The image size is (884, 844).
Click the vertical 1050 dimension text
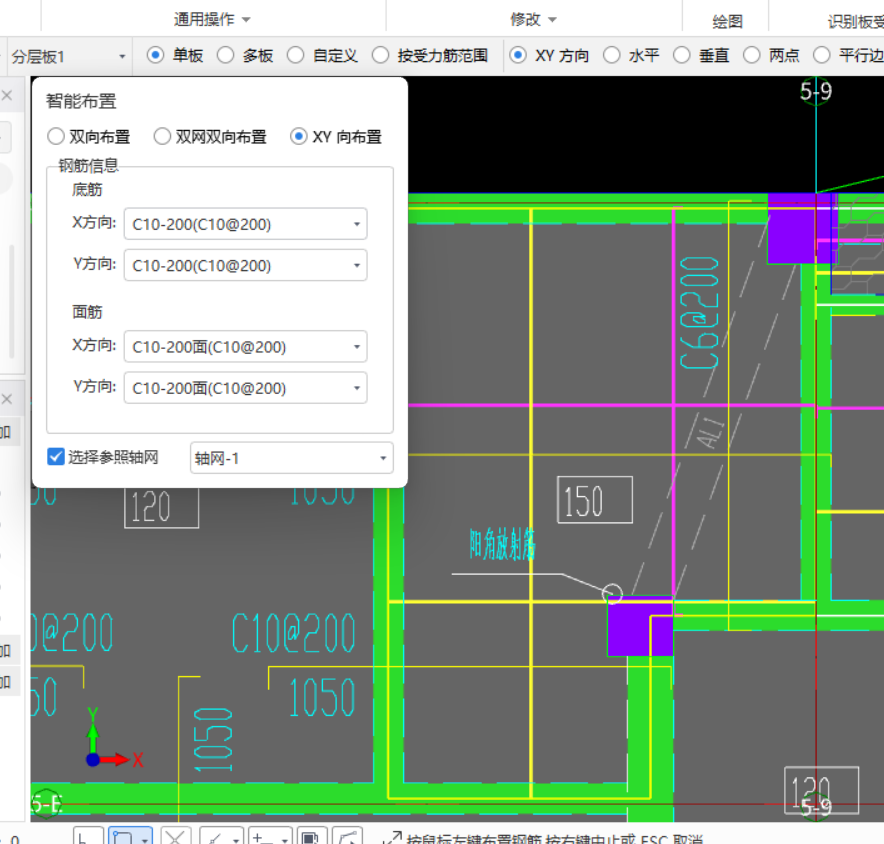click(213, 740)
